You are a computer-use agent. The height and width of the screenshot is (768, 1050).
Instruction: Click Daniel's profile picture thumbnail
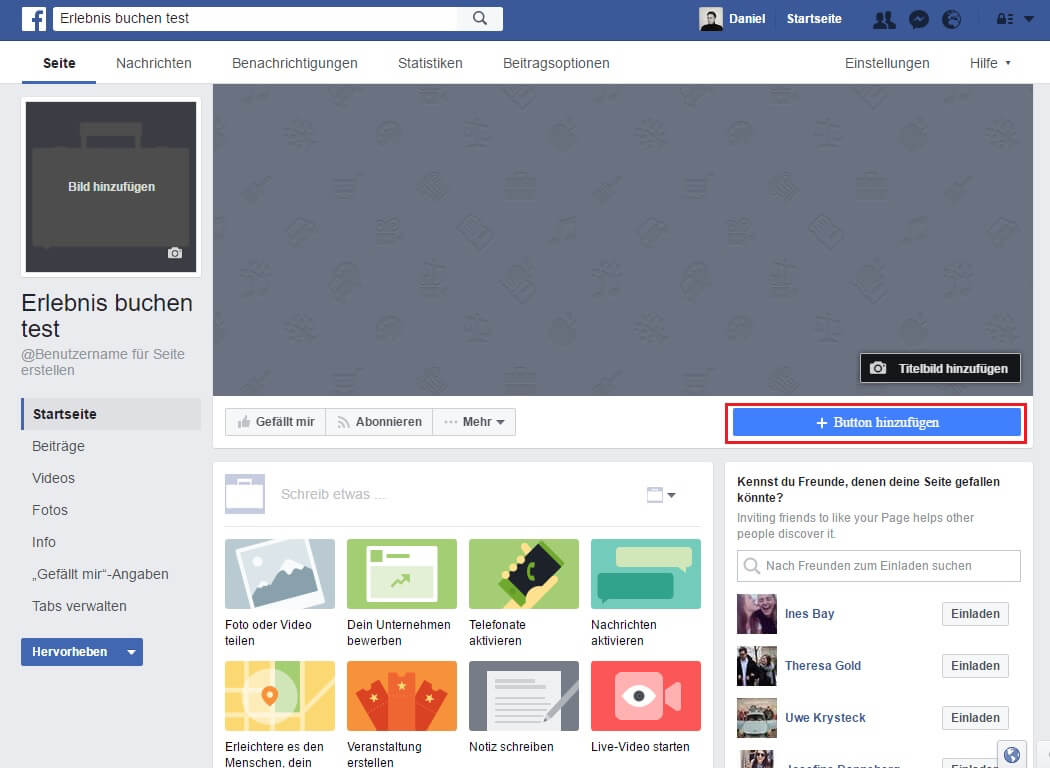(710, 19)
